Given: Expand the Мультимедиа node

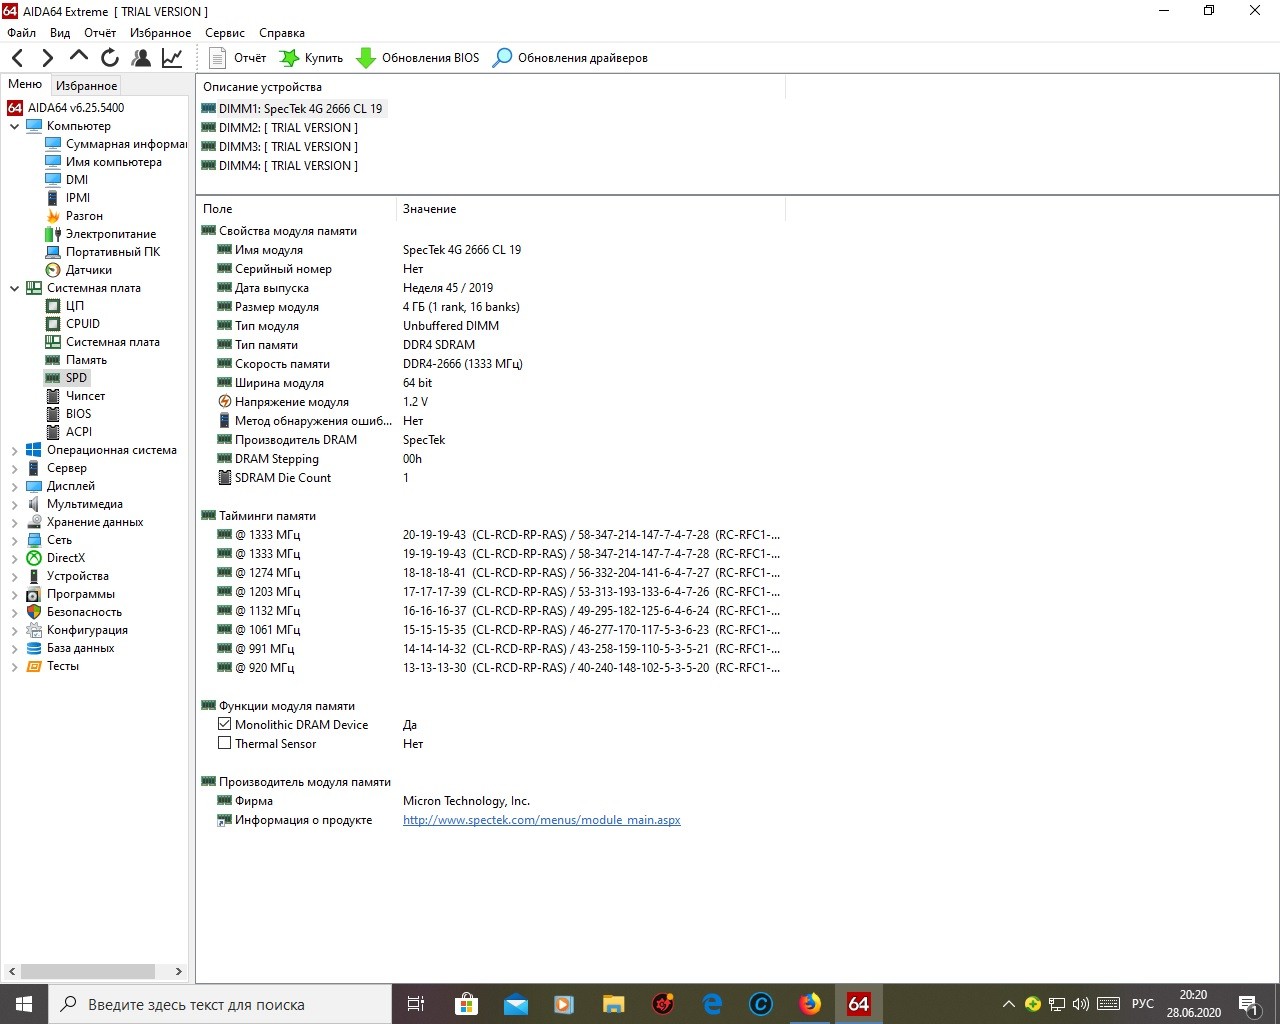Looking at the screenshot, I should [14, 505].
